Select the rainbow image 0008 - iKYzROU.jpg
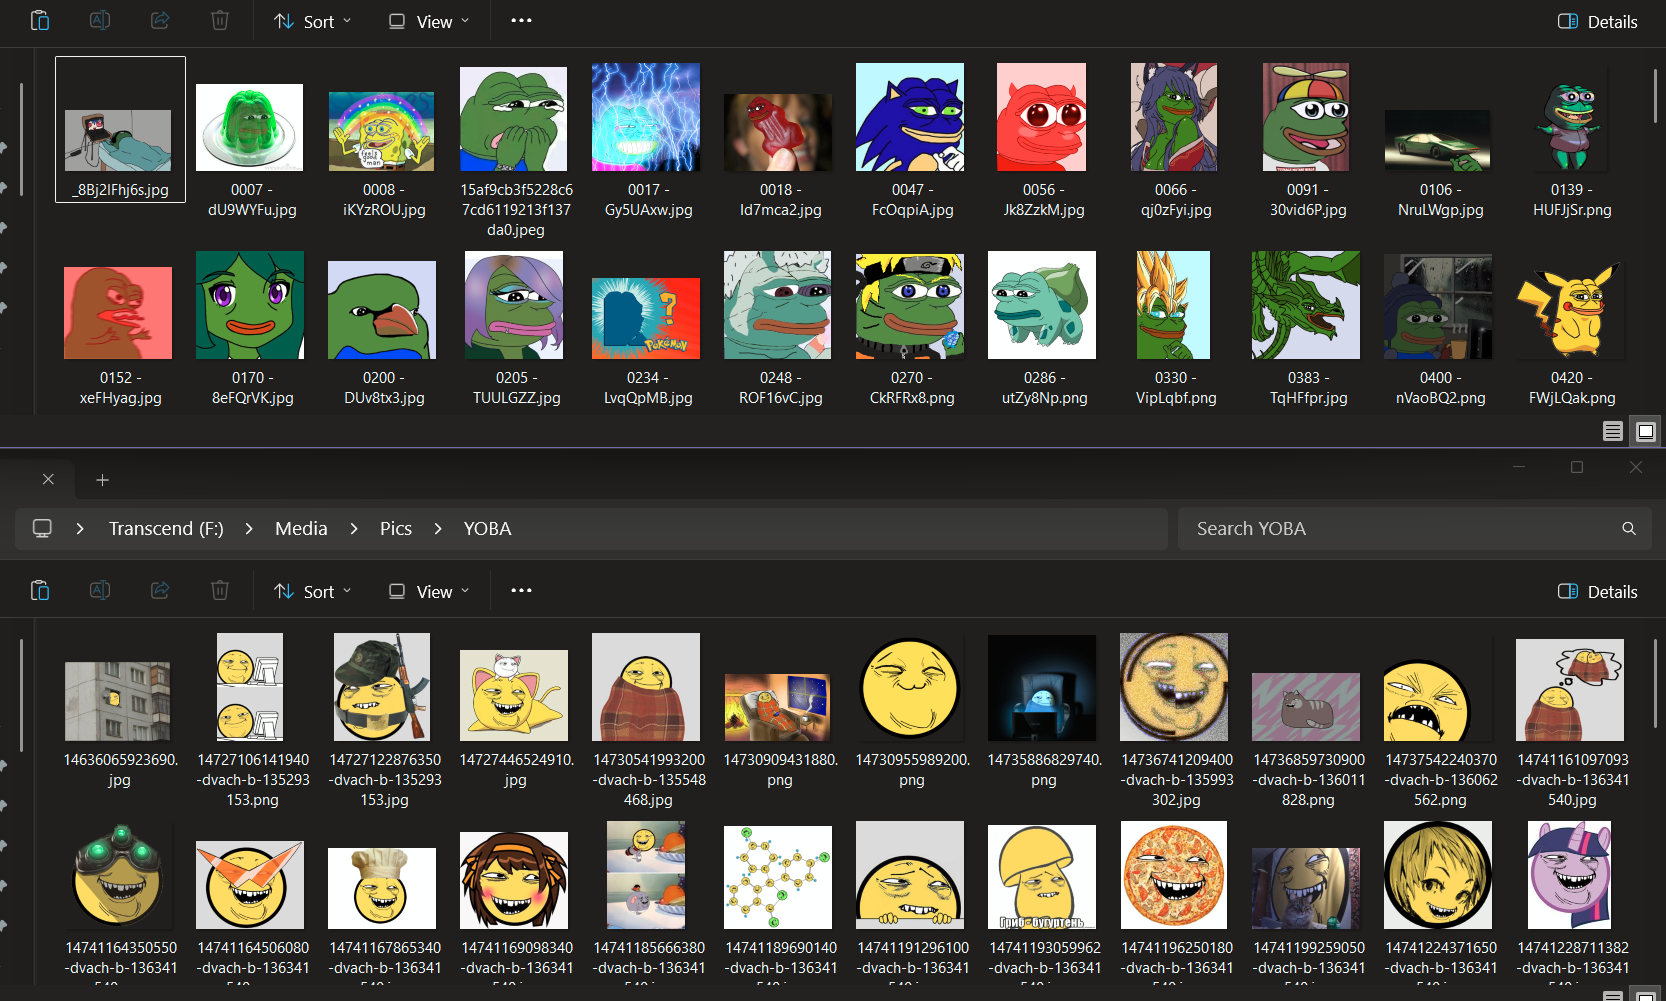The height and width of the screenshot is (1001, 1666). (382, 131)
